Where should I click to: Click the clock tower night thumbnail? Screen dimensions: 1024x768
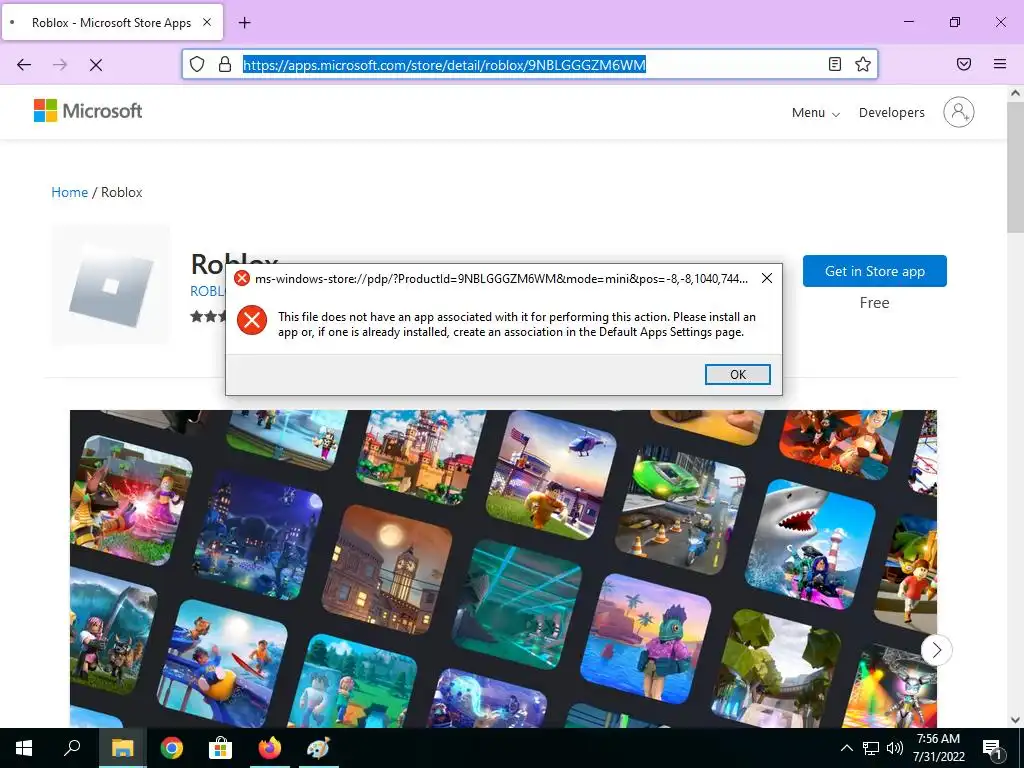point(389,568)
